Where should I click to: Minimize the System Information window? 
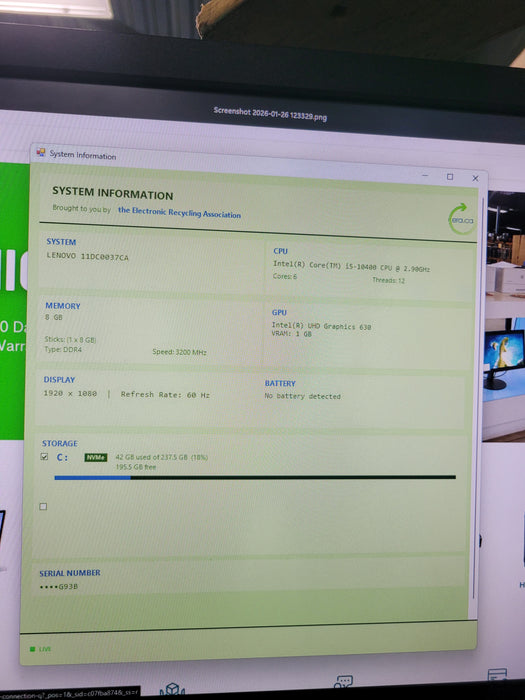(x=425, y=175)
